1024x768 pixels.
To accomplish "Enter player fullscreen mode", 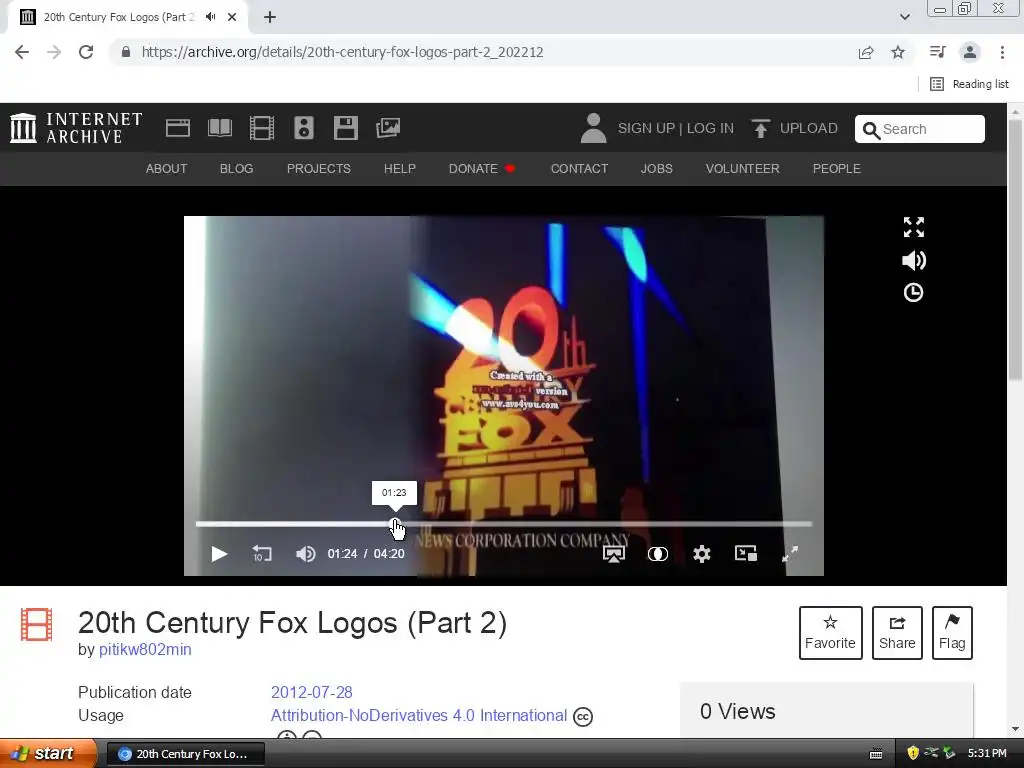I will pos(790,554).
